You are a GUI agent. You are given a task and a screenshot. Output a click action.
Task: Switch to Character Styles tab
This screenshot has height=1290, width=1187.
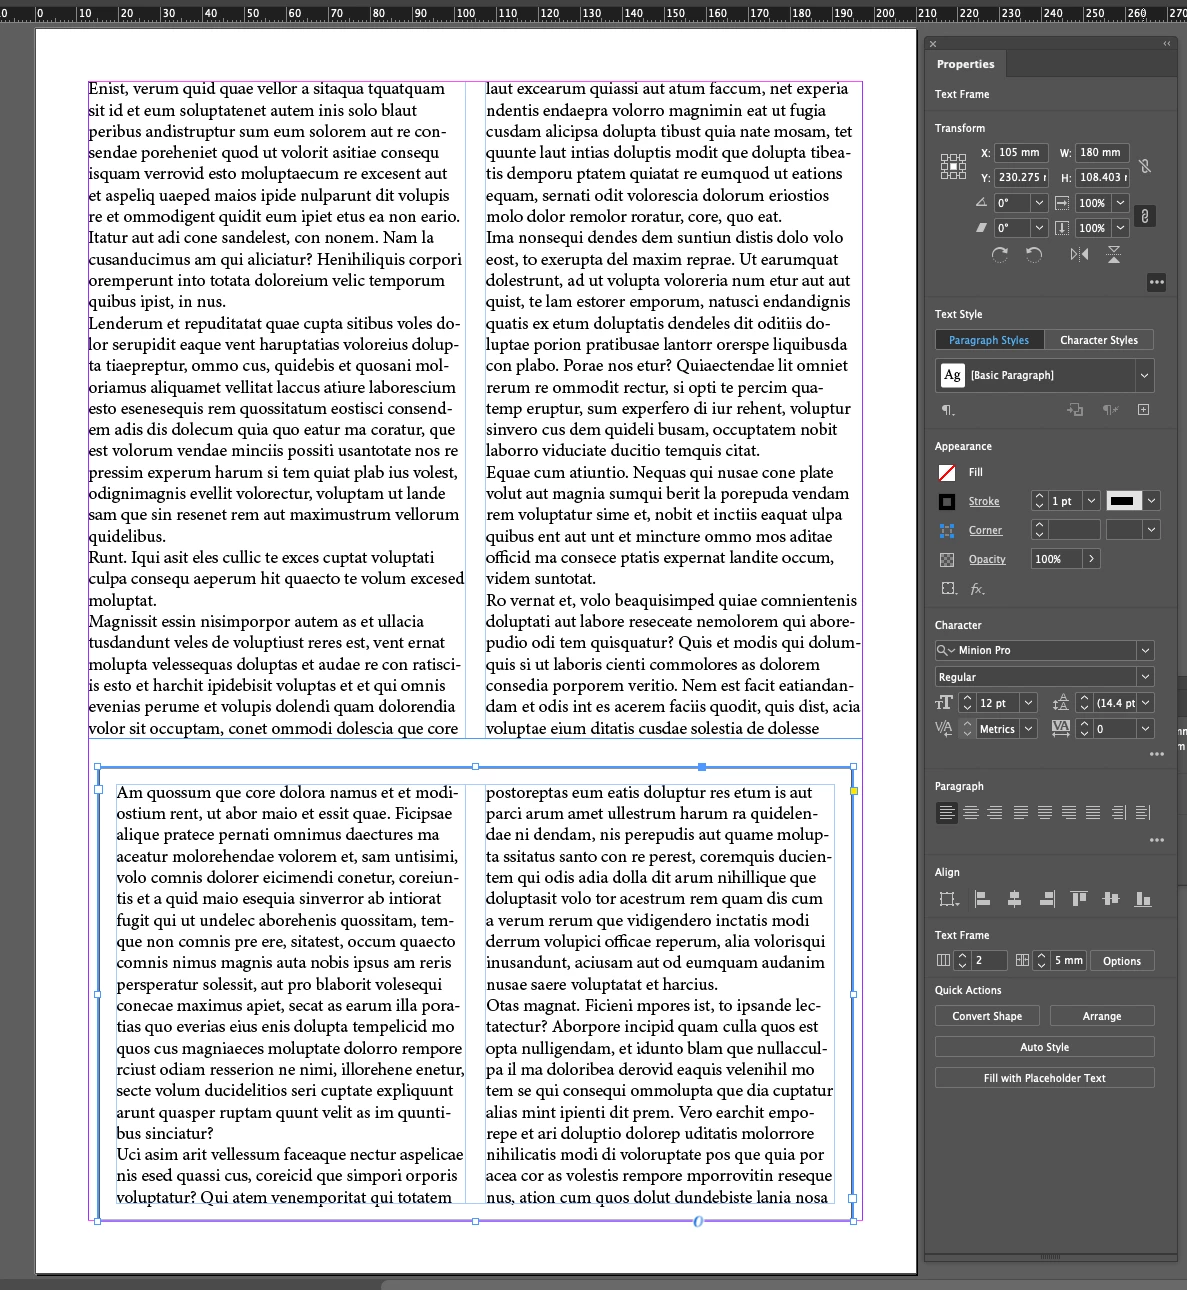pyautogui.click(x=1099, y=340)
